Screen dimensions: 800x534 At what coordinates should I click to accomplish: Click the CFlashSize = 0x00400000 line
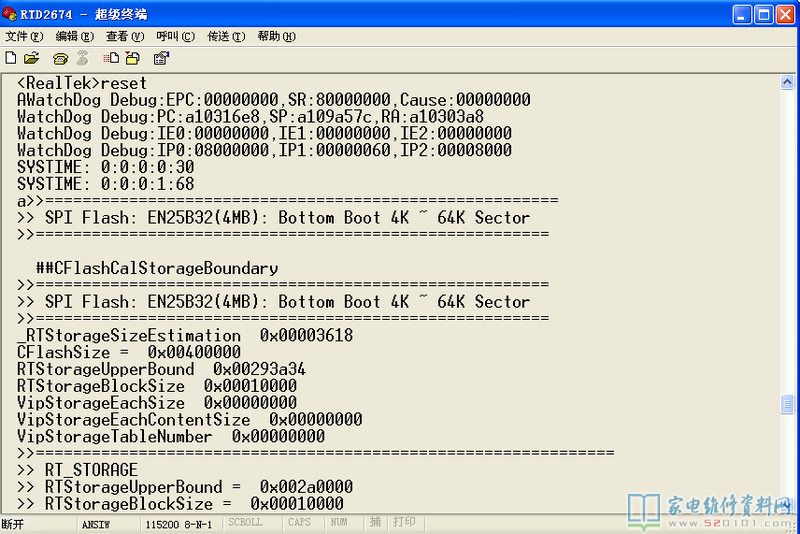pyautogui.click(x=129, y=352)
